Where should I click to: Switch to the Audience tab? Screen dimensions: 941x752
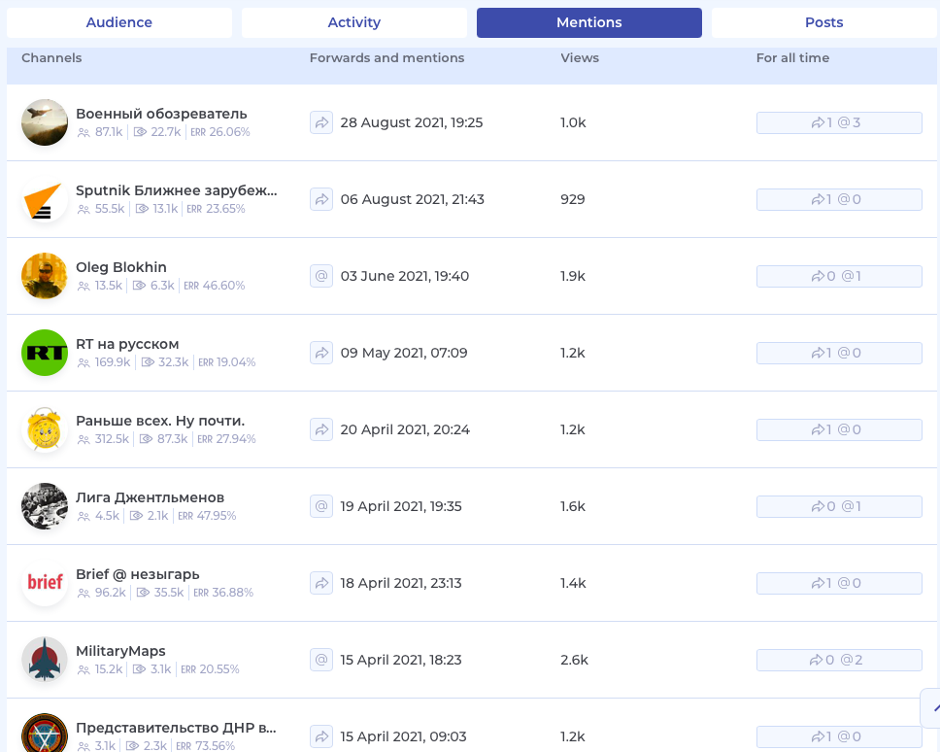[x=119, y=22]
